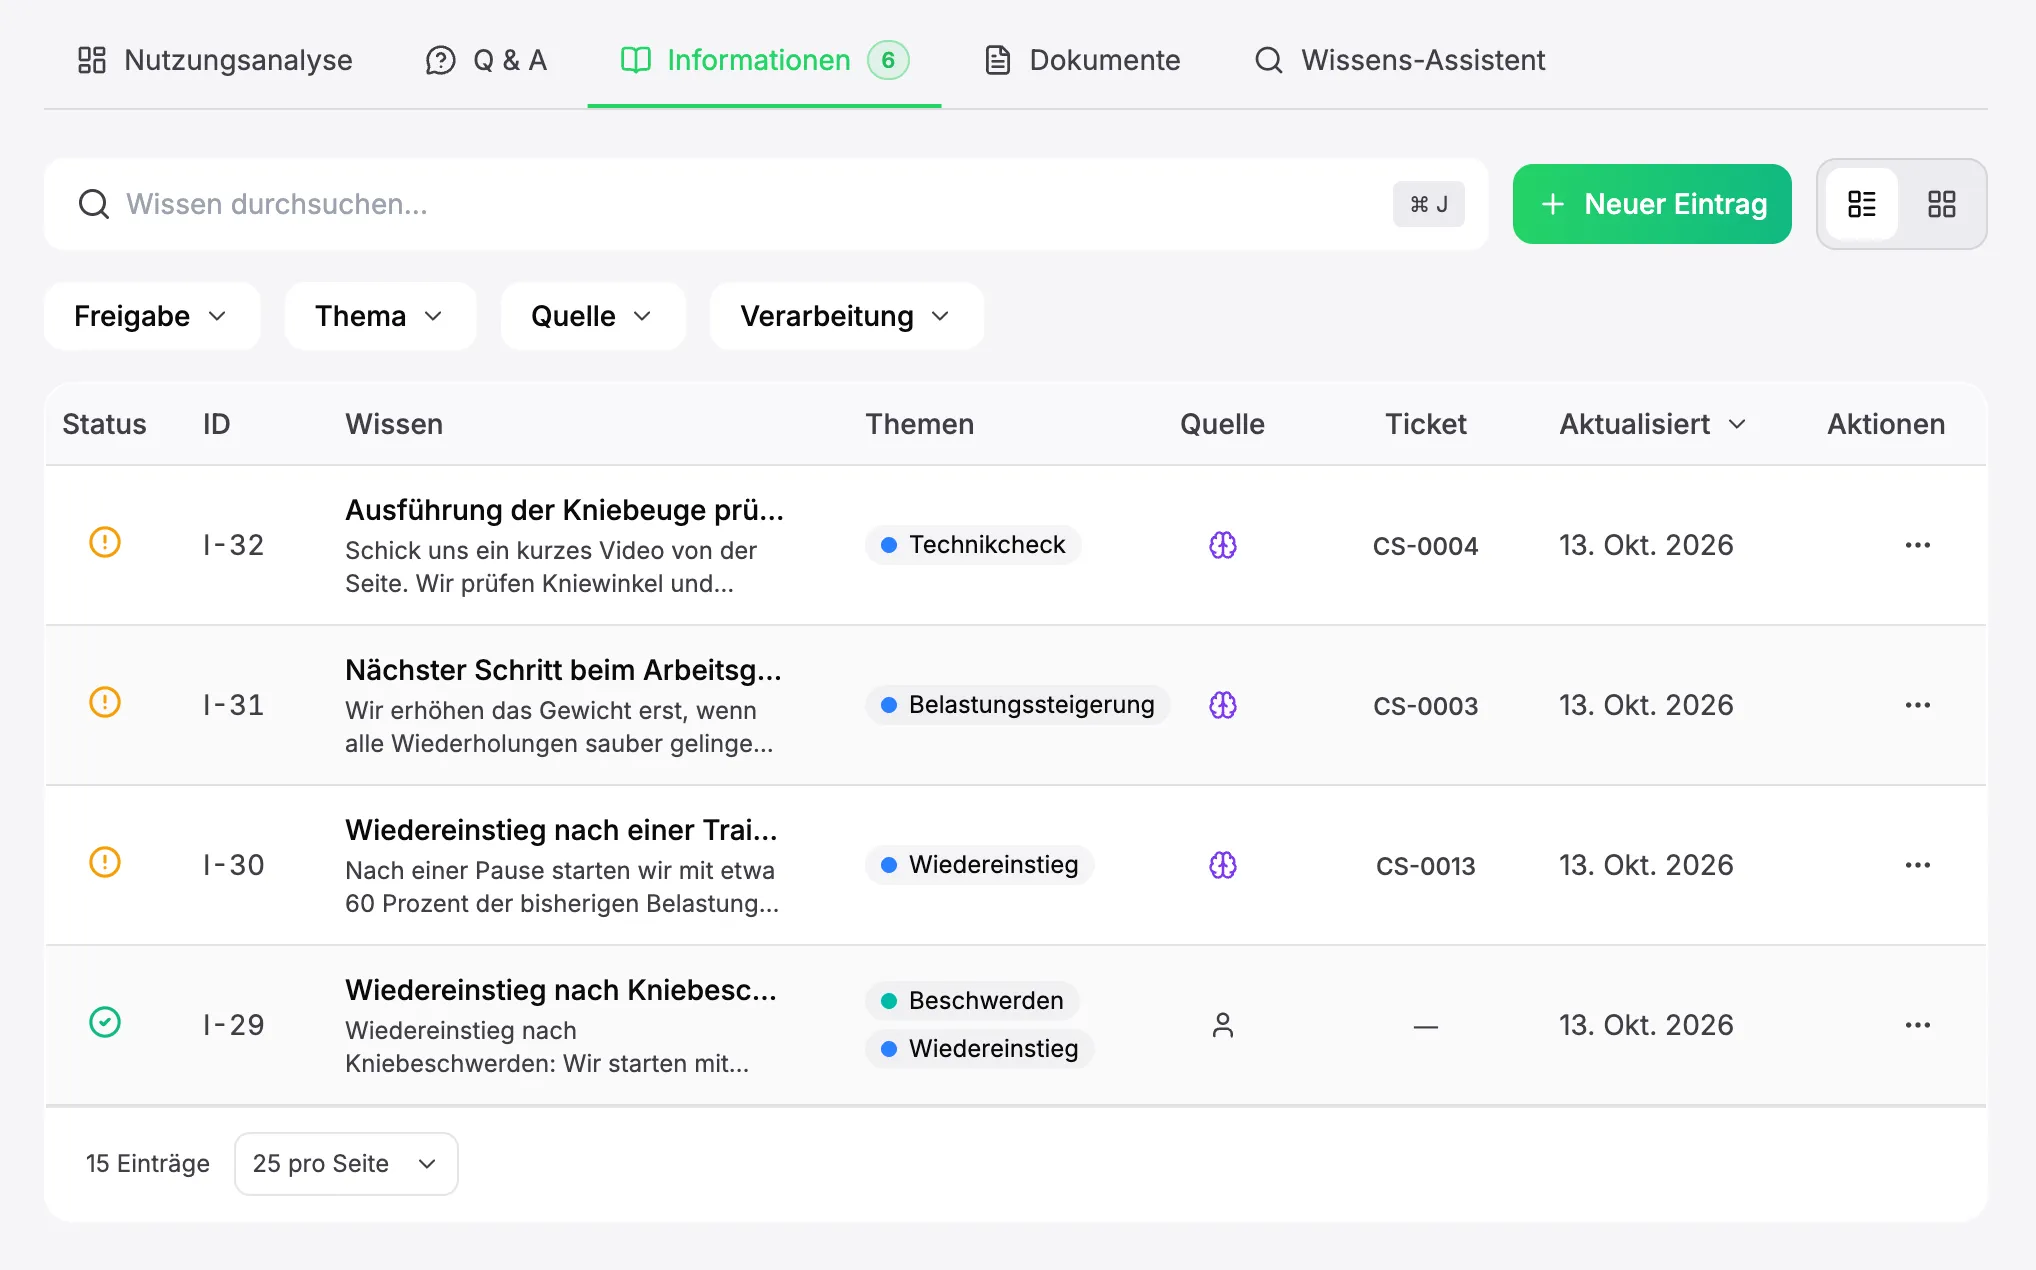Click the AI brain source icon for CS-0013

(1222, 865)
